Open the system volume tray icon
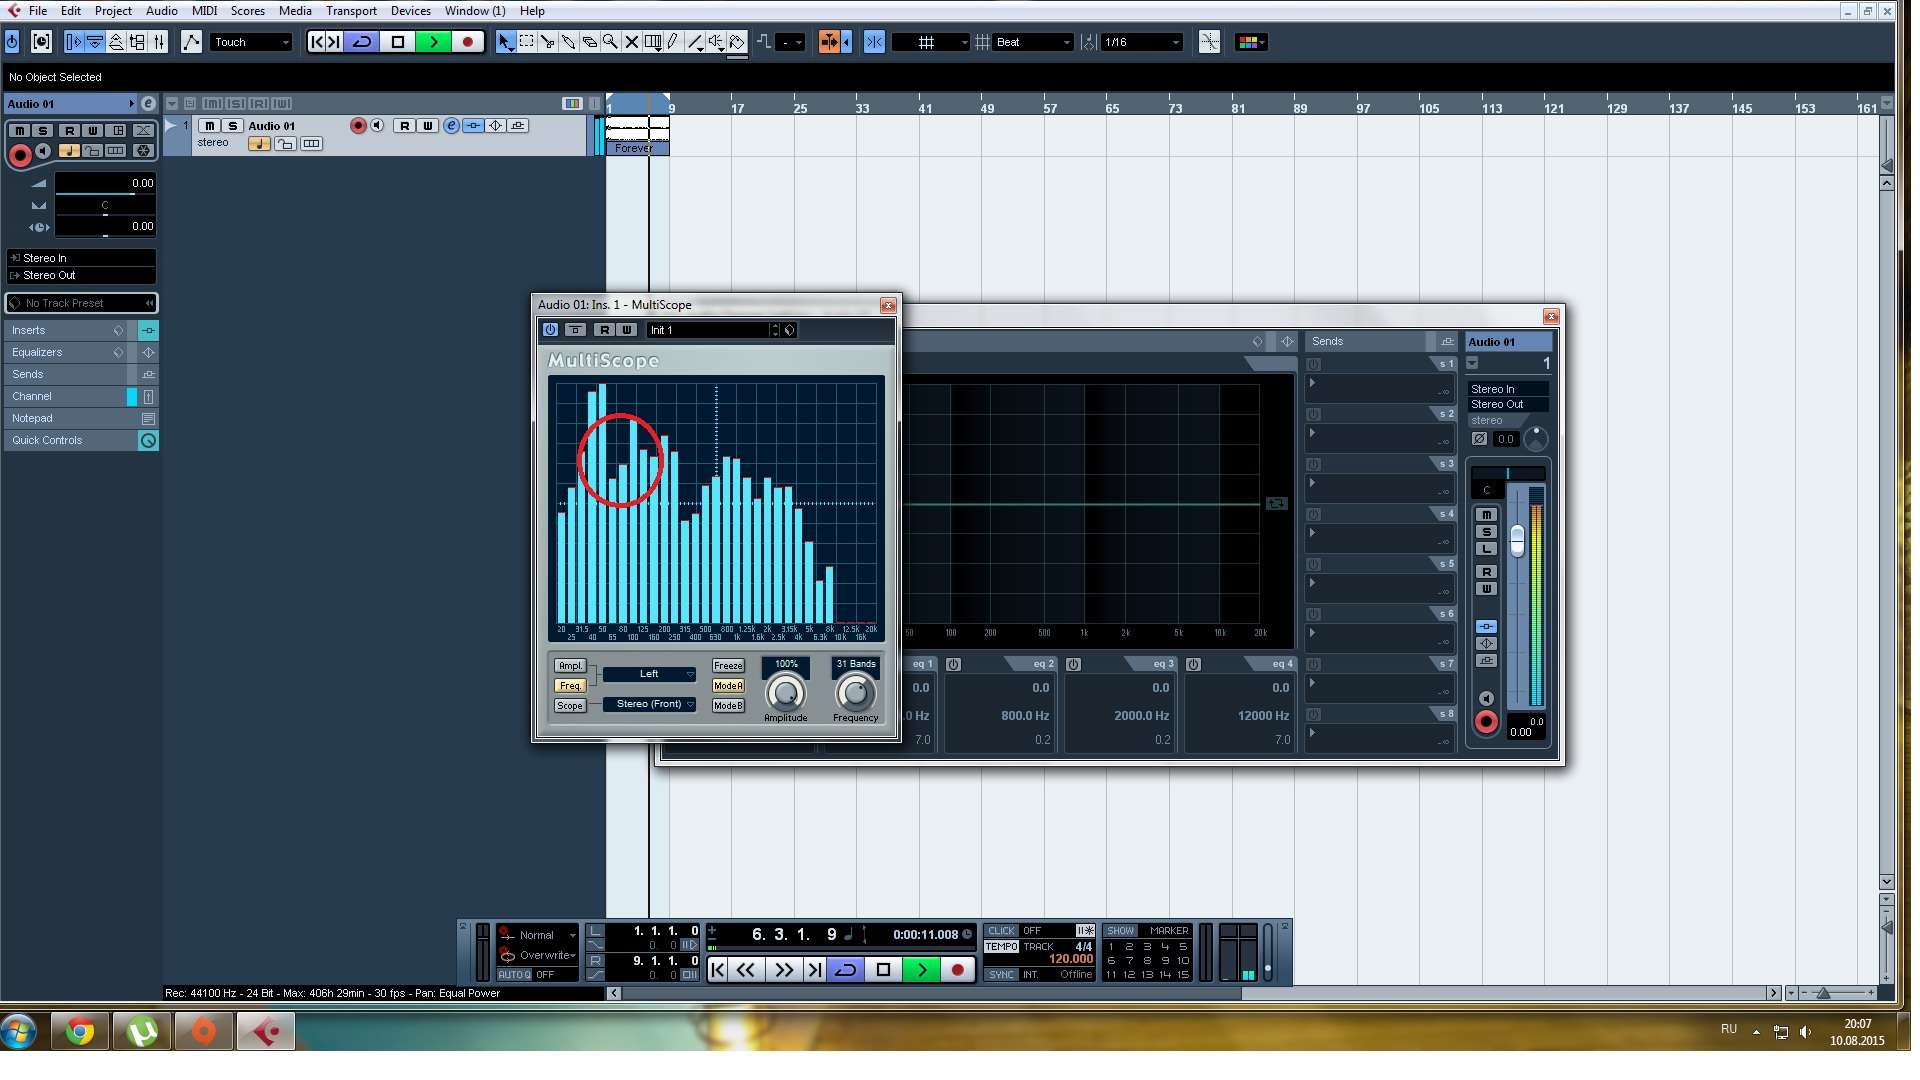Image resolution: width=1920 pixels, height=1080 pixels. click(x=1805, y=1032)
